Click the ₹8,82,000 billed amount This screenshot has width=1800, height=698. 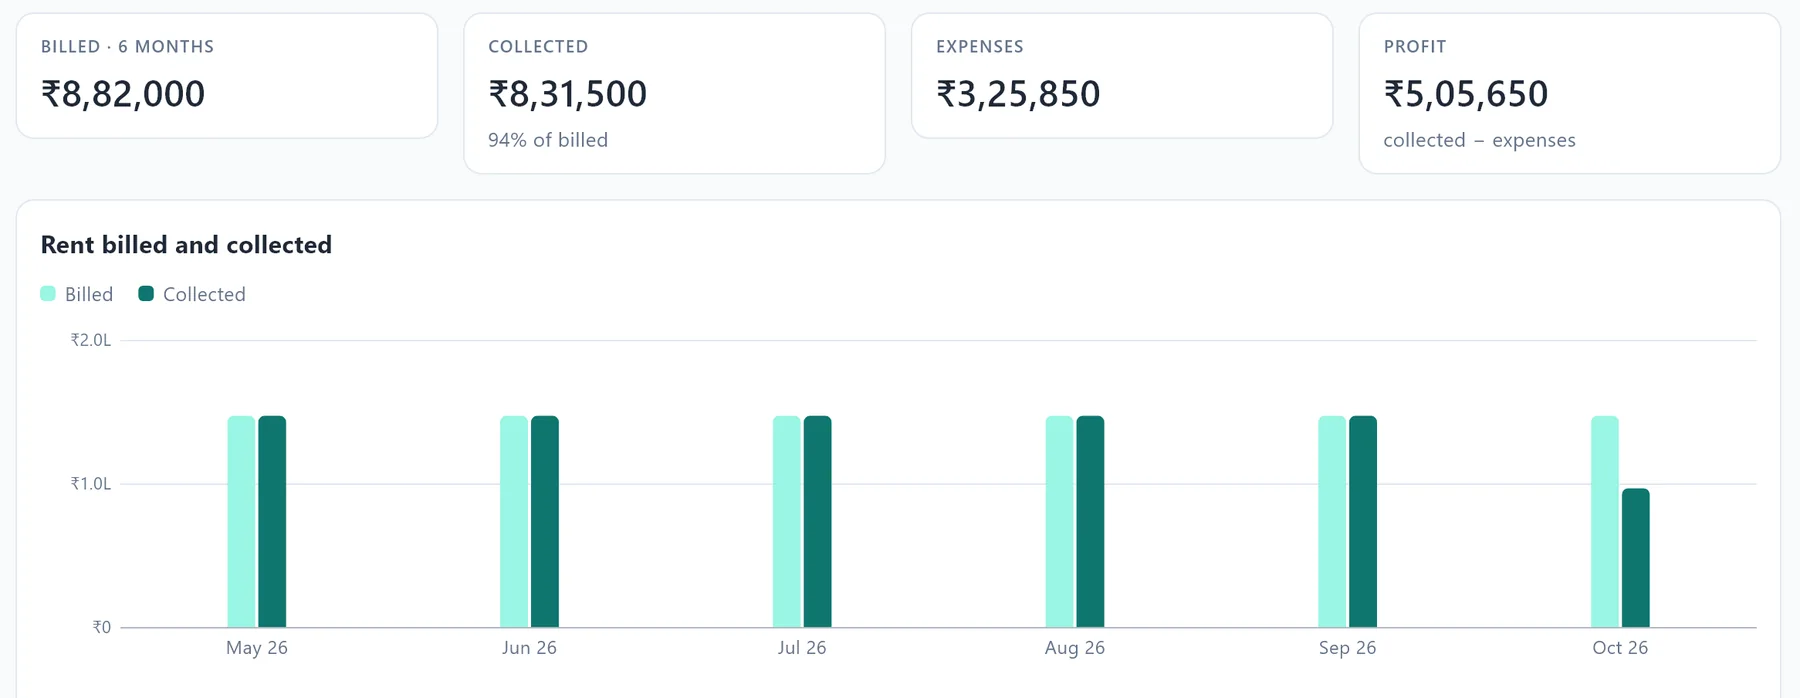coord(123,94)
